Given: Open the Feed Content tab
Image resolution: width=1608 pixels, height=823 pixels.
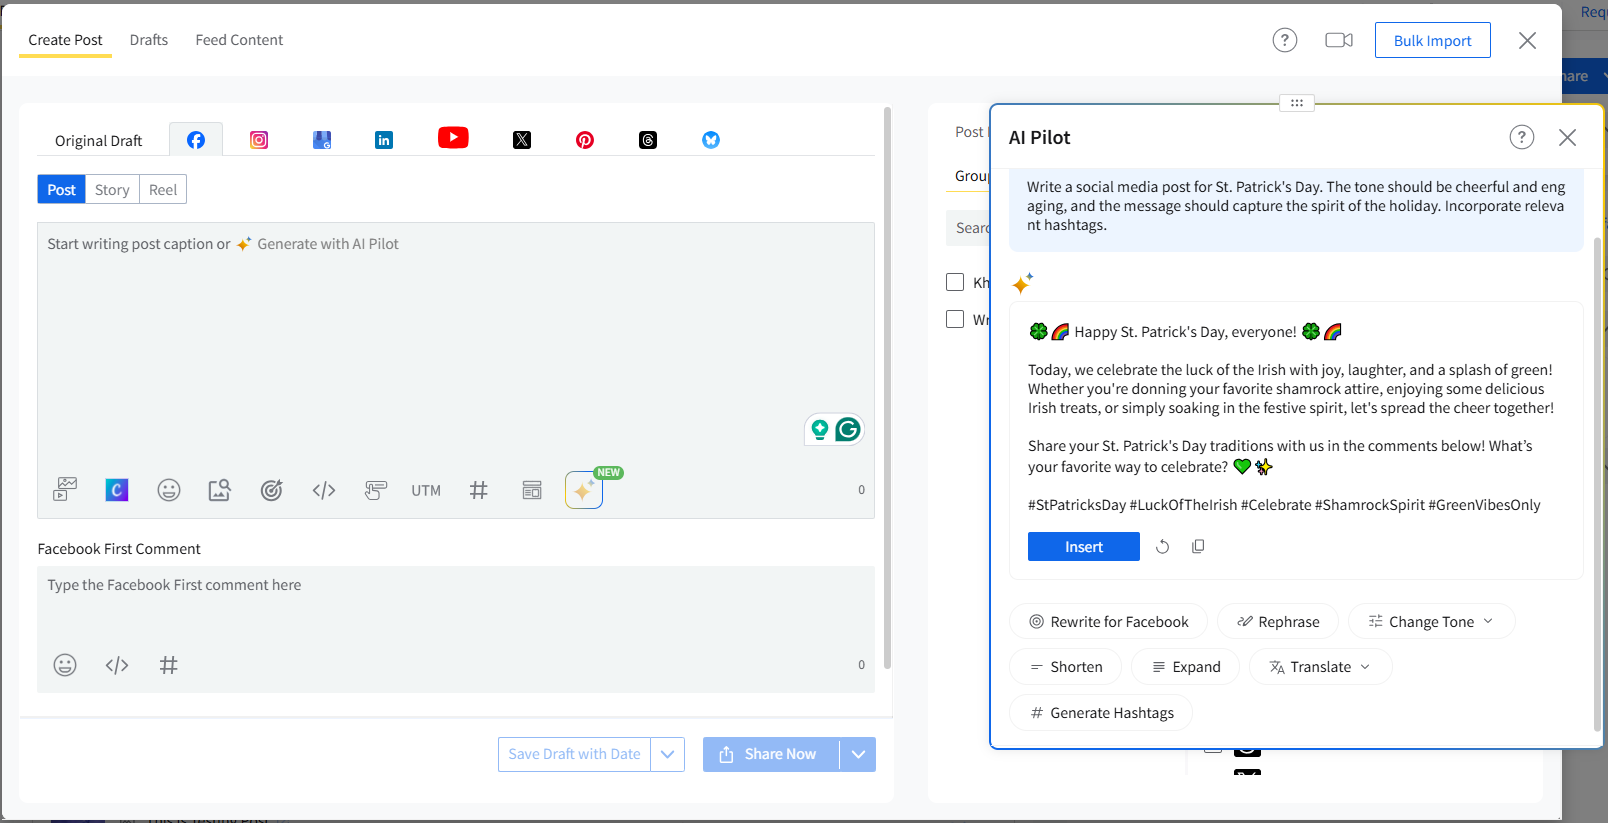Looking at the screenshot, I should tap(239, 40).
